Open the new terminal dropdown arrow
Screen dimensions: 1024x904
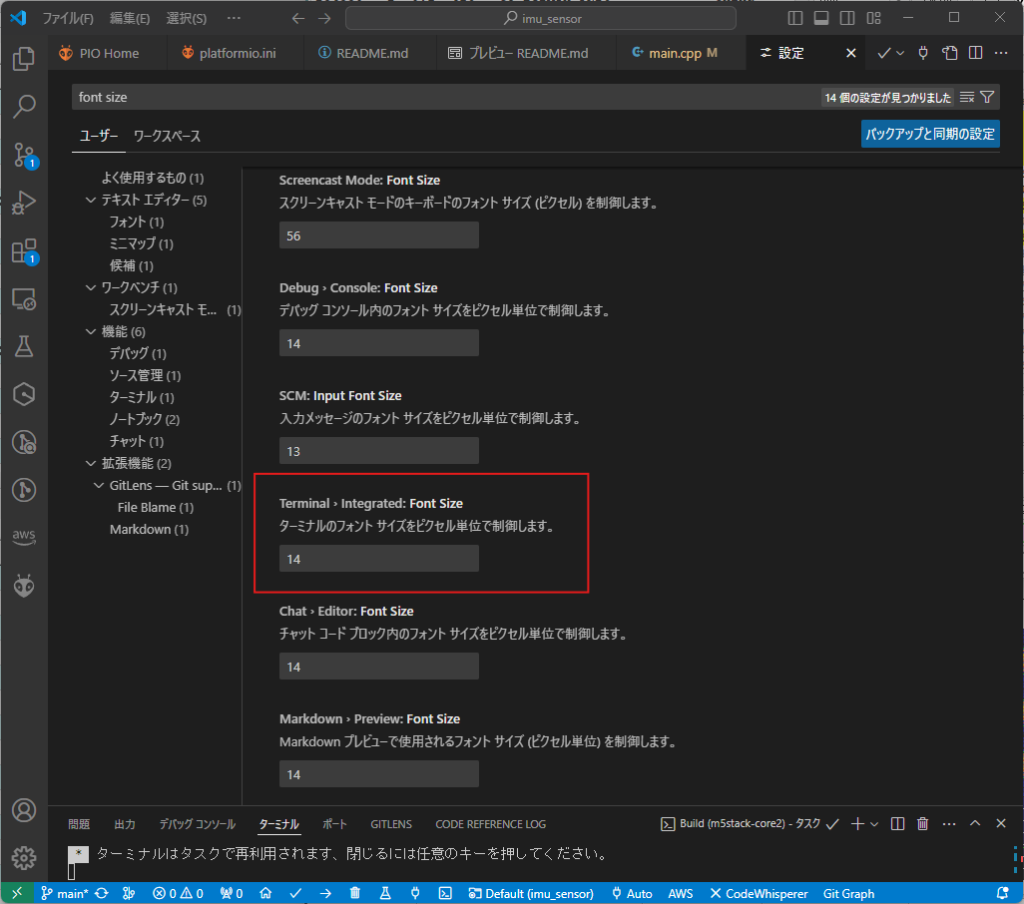[x=875, y=824]
